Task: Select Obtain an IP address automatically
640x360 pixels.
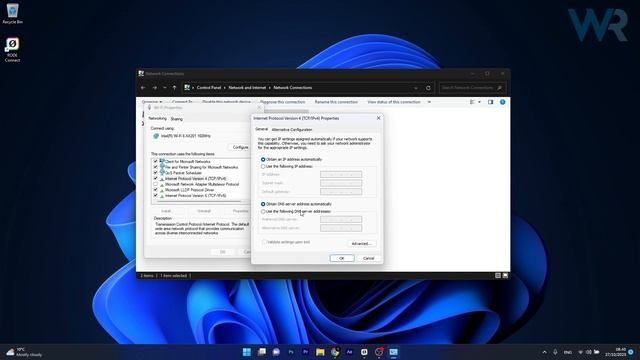Action: point(263,159)
